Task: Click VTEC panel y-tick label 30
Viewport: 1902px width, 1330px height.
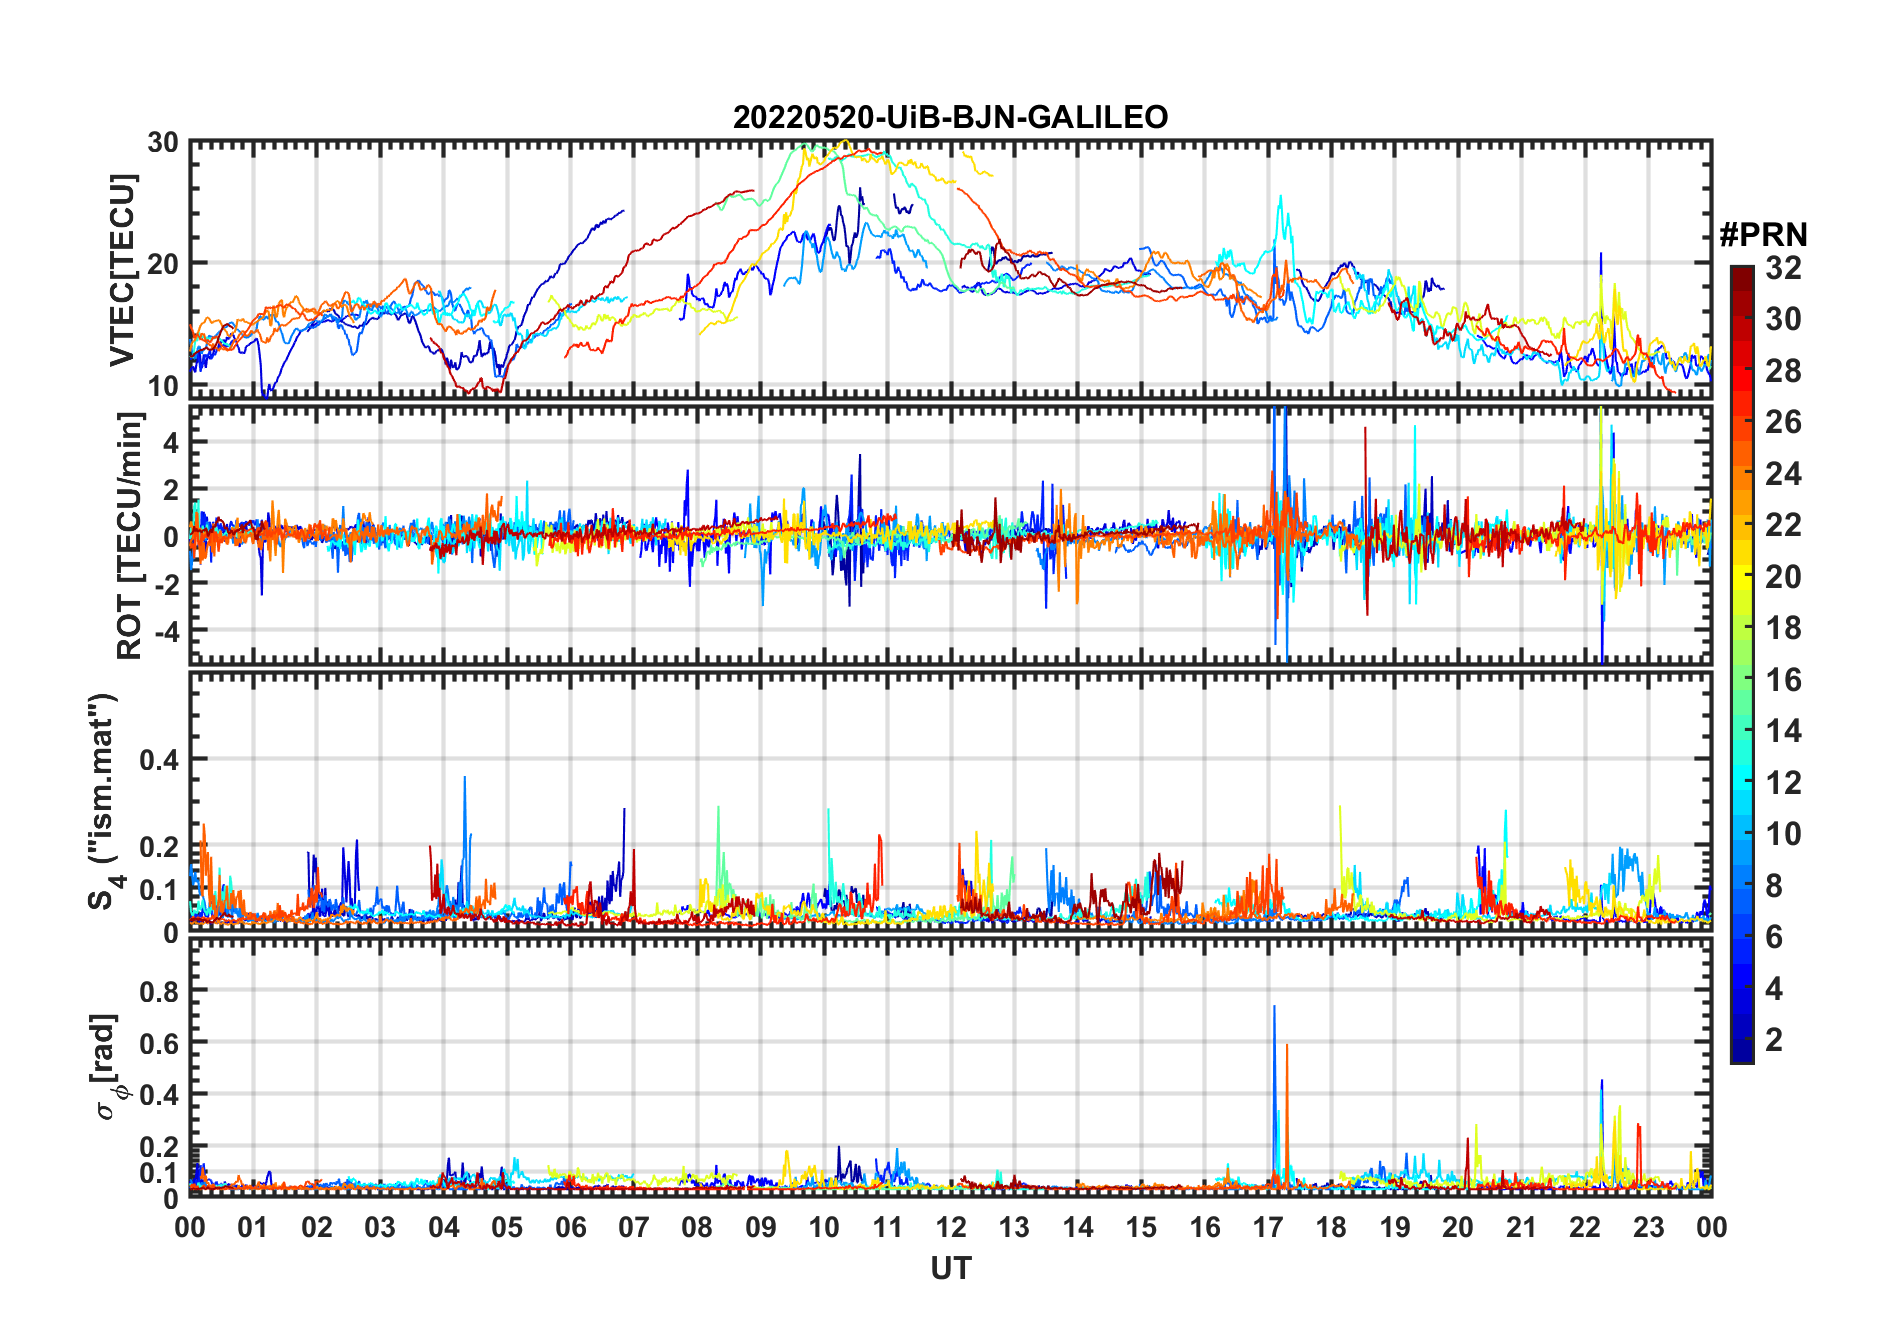Action: [x=163, y=142]
